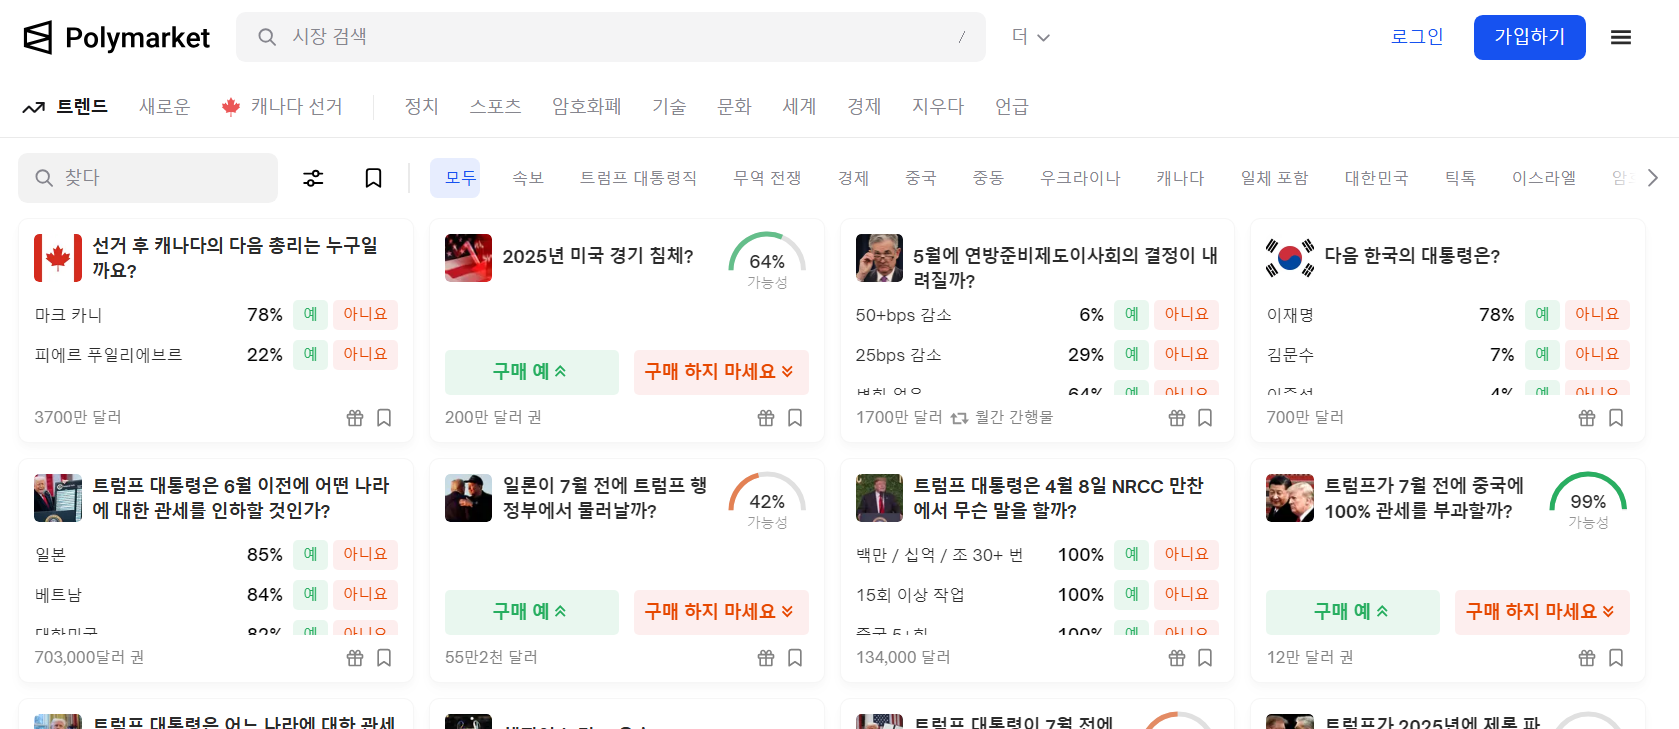Click 구매 예 on China 100% tariff card
Screen dimensions: 1679x729
1353,612
